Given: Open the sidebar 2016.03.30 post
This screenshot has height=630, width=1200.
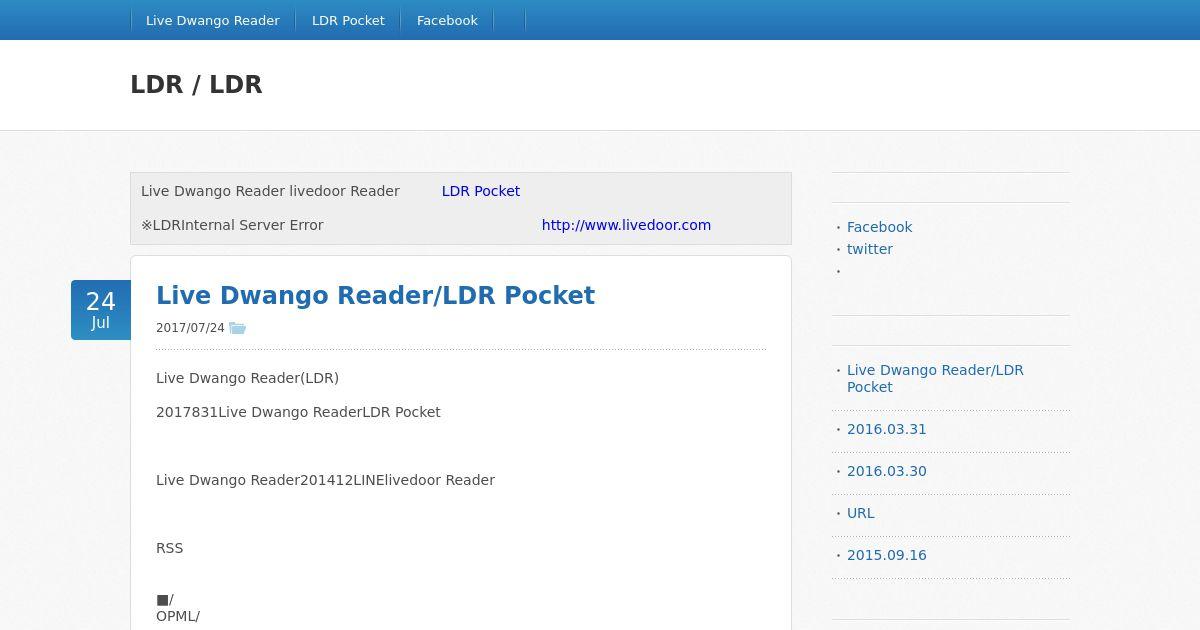Looking at the screenshot, I should [887, 471].
